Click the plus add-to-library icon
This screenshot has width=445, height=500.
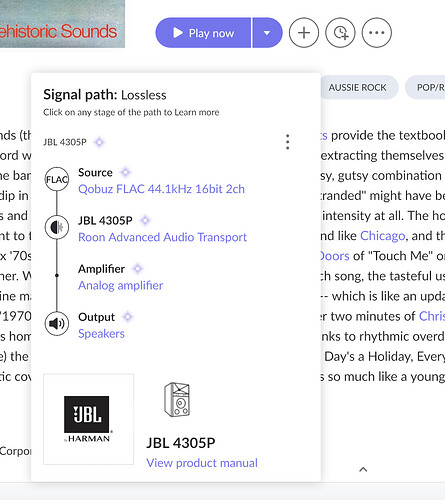[x=304, y=33]
